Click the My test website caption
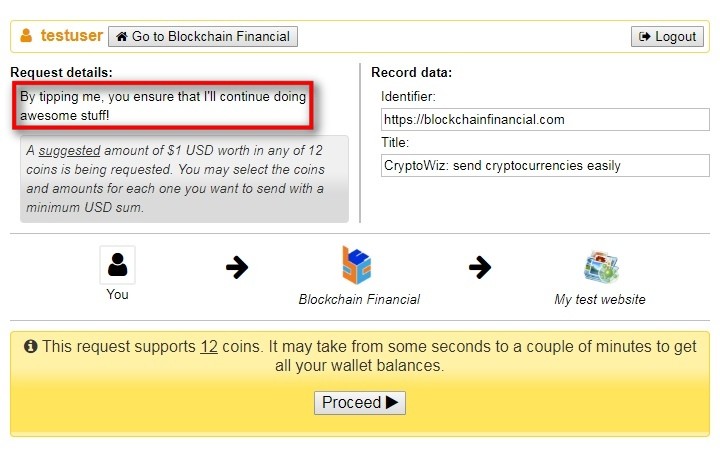720x450 pixels. (x=600, y=299)
